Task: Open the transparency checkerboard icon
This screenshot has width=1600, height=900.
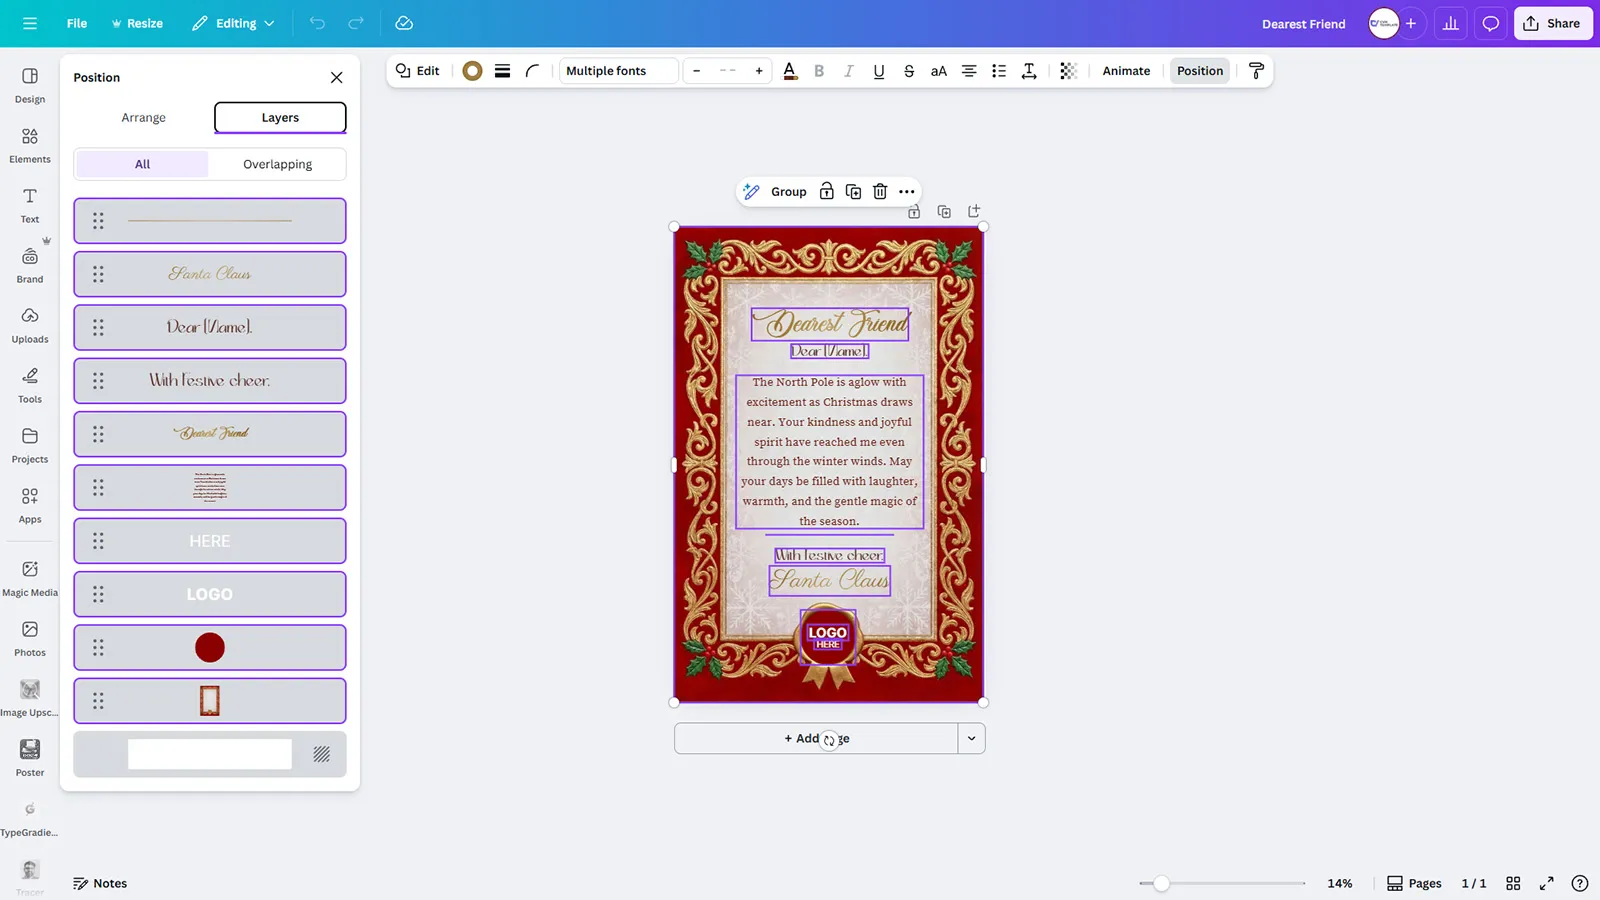Action: tap(1068, 71)
